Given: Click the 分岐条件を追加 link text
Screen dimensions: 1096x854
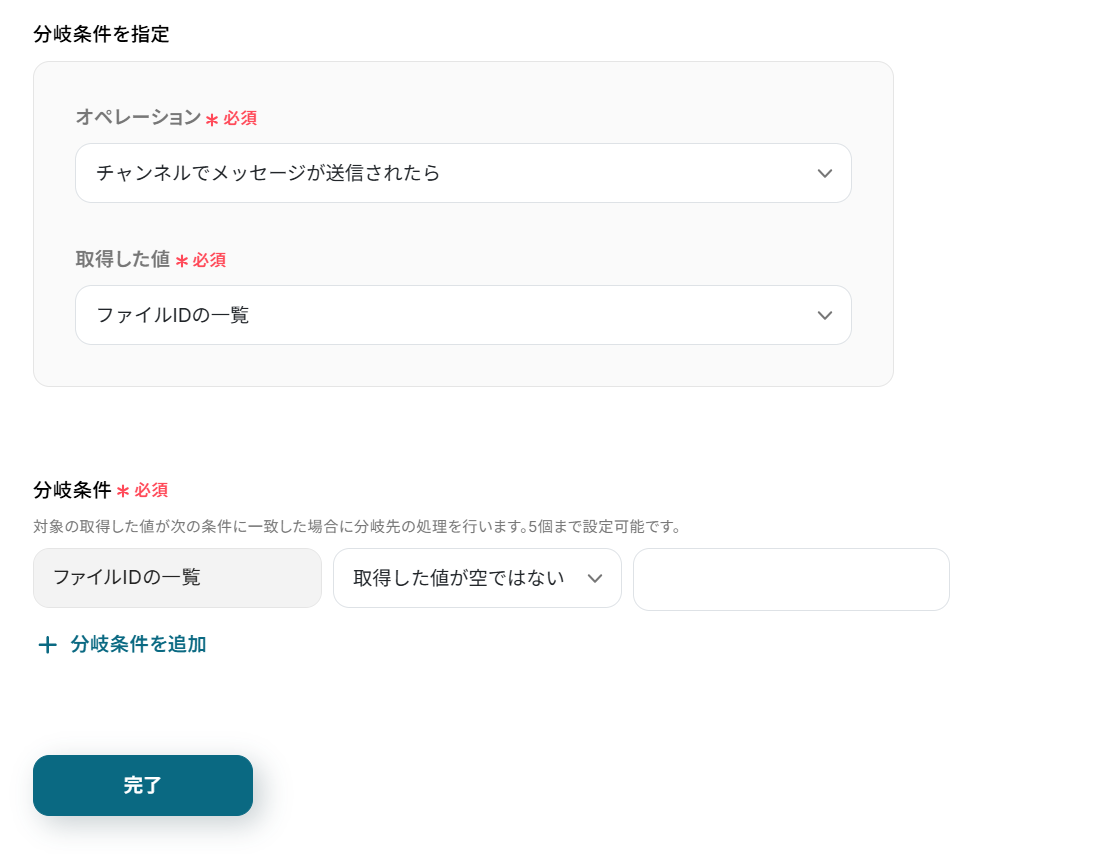Looking at the screenshot, I should click(138, 644).
